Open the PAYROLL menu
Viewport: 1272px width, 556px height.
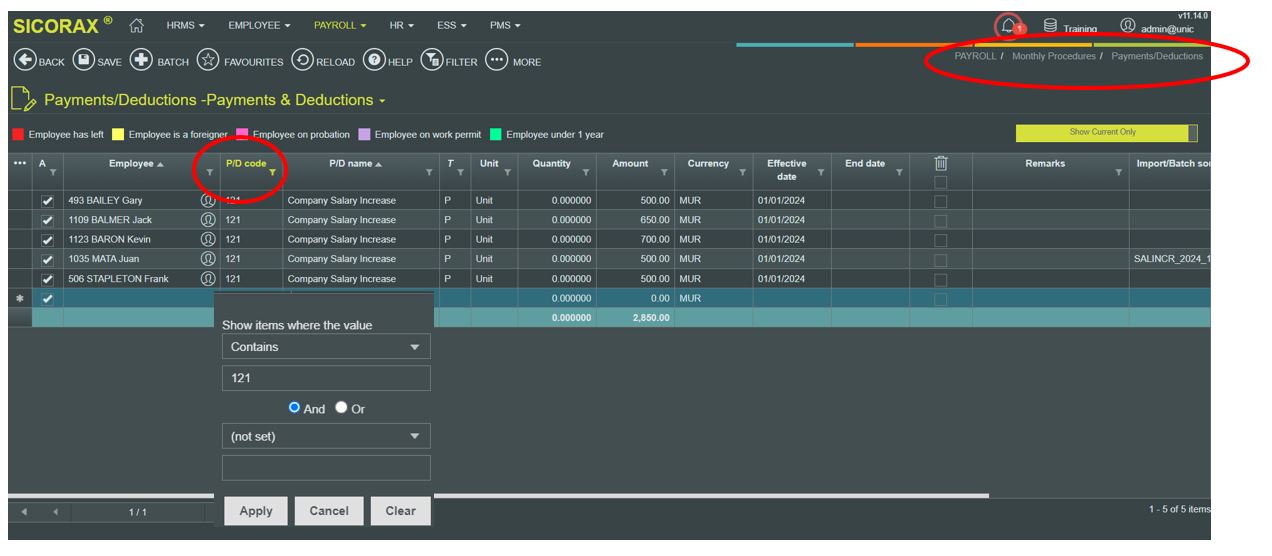340,25
